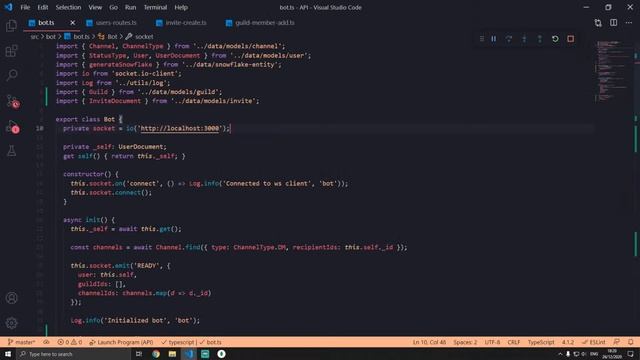640x360 pixels.
Task: Click the TypeScript version 4.1.2
Action: (x=568, y=342)
